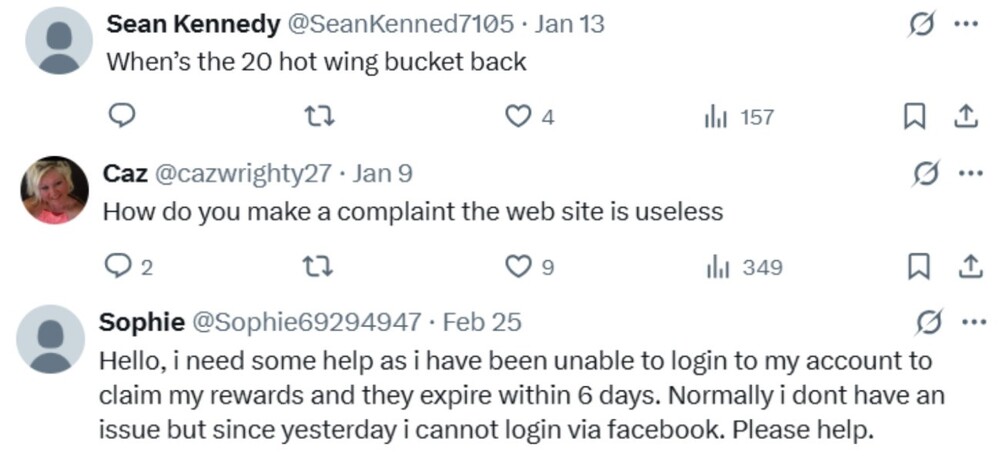Repost Sean Kennedy's tweet

click(320, 118)
